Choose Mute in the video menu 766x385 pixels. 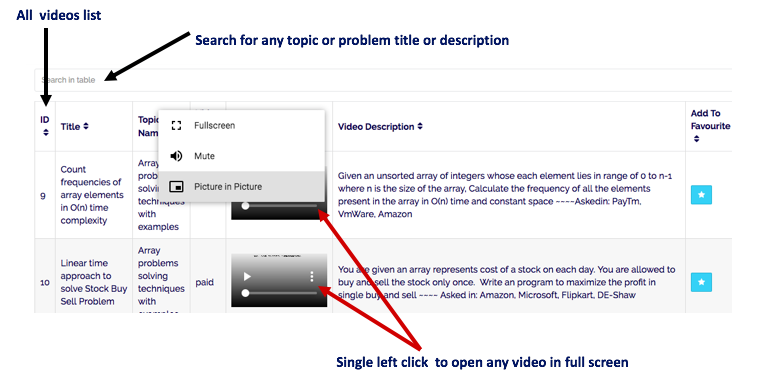pos(242,156)
